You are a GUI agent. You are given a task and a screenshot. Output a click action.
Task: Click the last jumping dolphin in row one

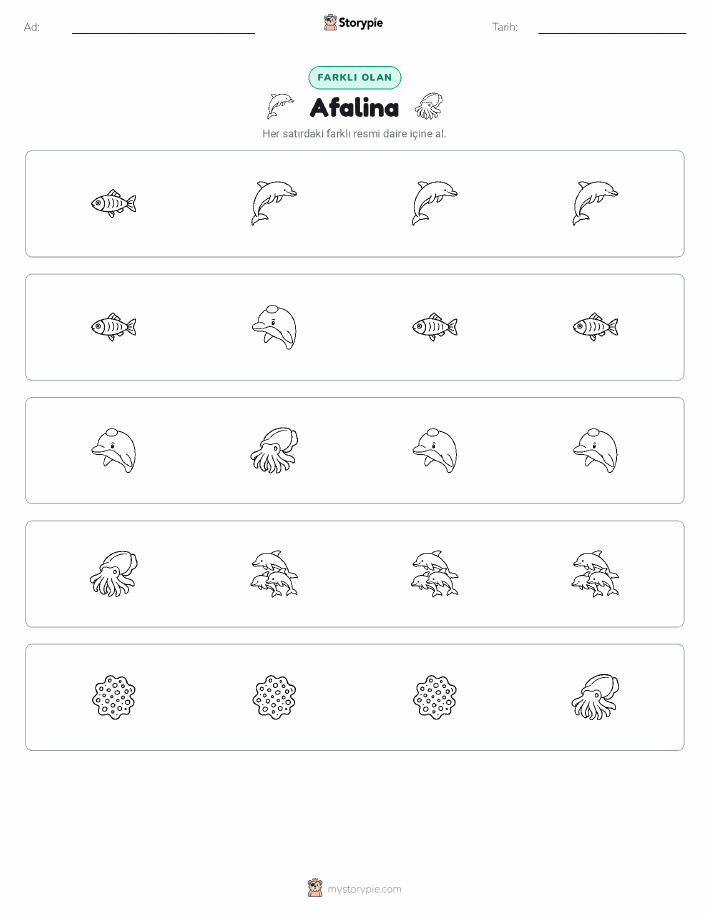click(x=595, y=204)
